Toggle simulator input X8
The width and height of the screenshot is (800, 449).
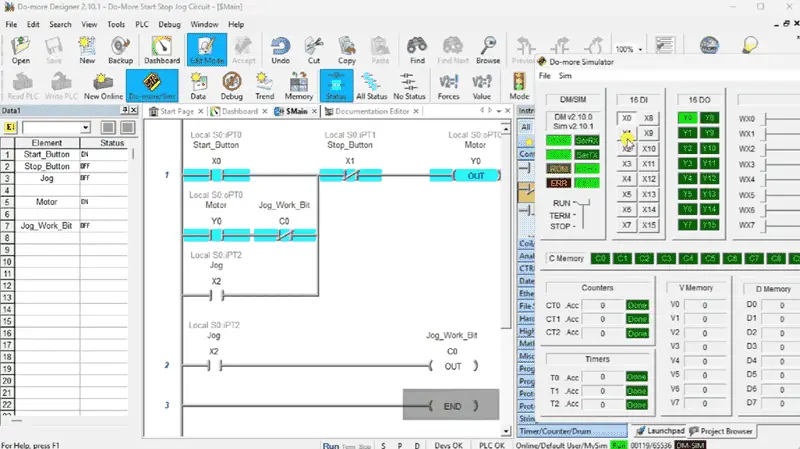[x=648, y=118]
